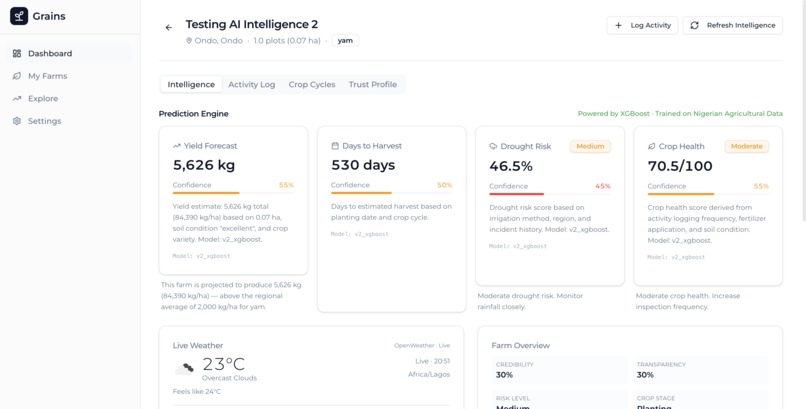Click the 'Africa/Lagos' timezone text
This screenshot has width=806, height=409.
pos(429,375)
